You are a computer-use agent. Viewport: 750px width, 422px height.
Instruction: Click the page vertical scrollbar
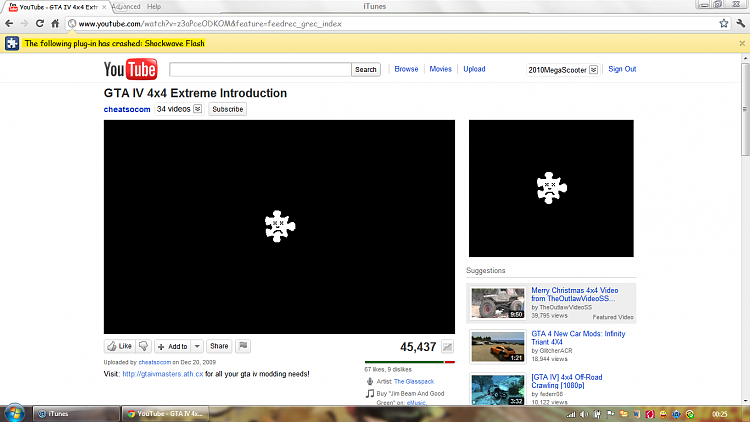coord(745,110)
